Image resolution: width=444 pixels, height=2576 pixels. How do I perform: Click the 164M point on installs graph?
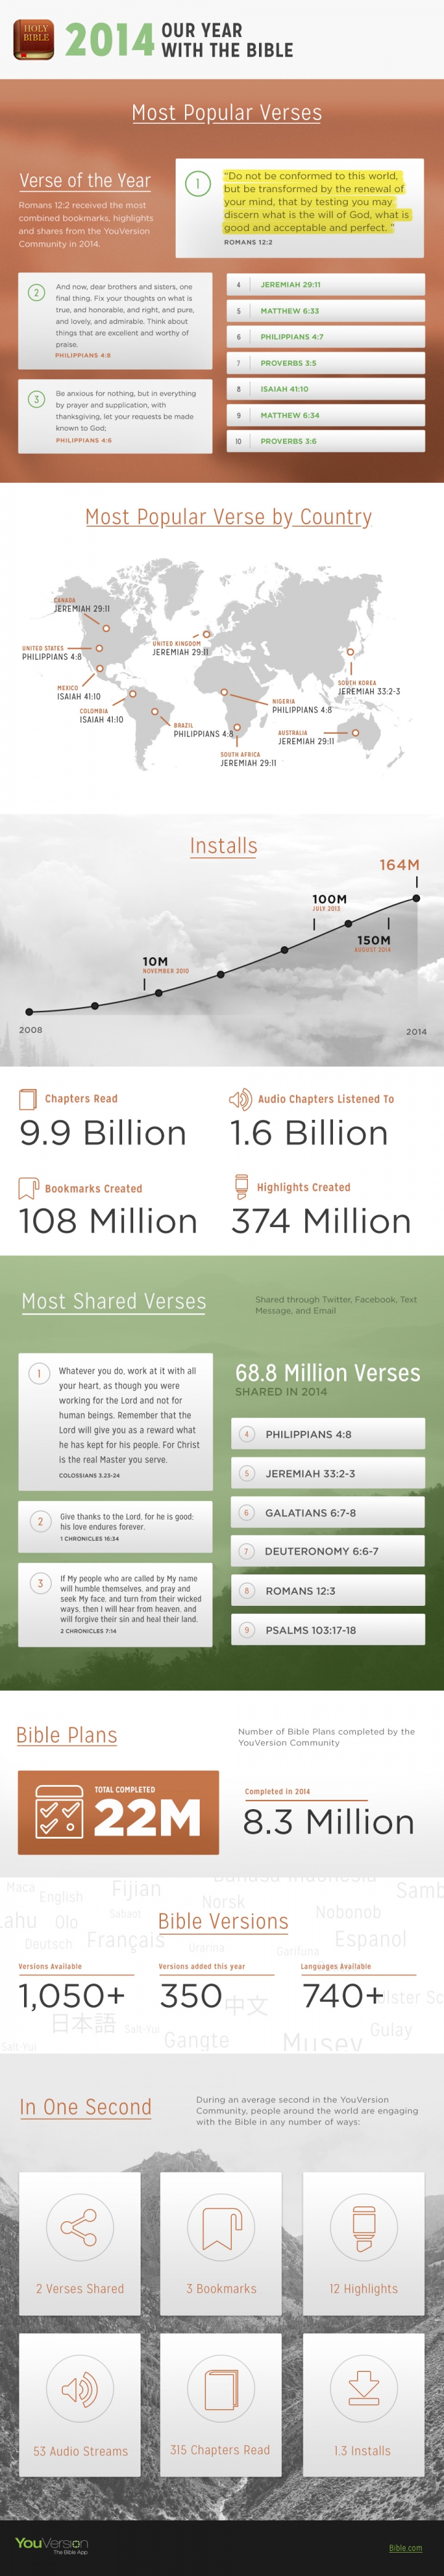click(x=416, y=898)
